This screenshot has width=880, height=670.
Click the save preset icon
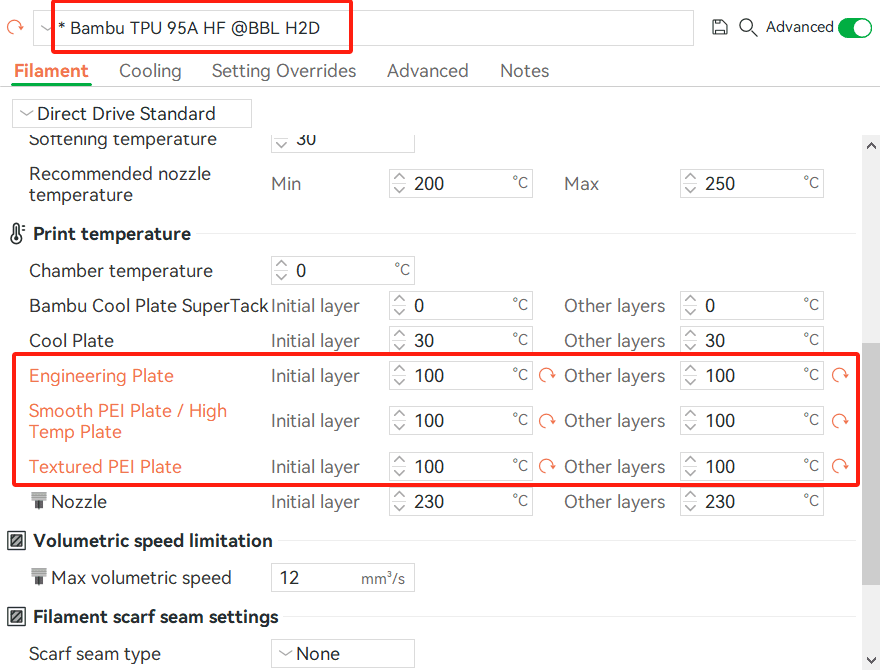[x=719, y=27]
